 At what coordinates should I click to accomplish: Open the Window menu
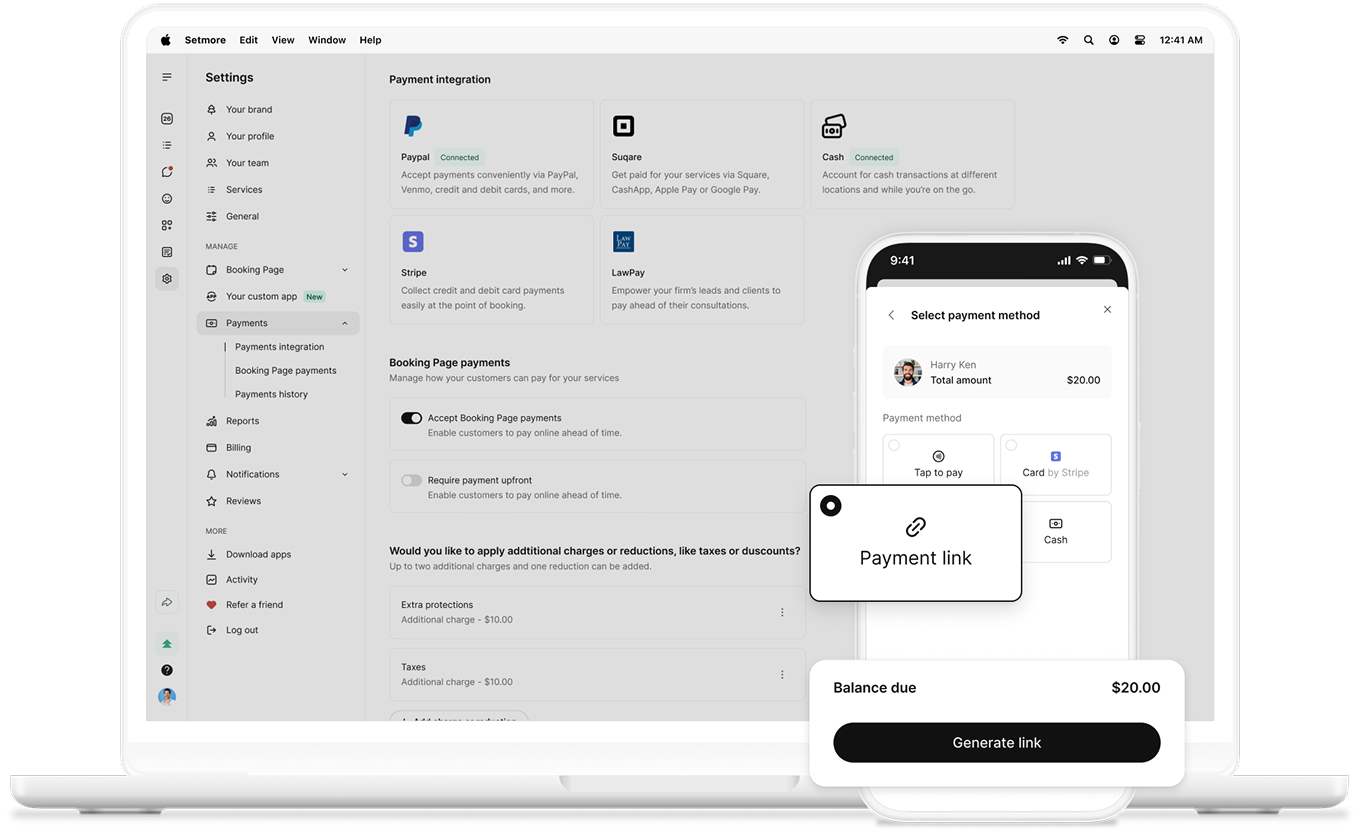(x=327, y=40)
